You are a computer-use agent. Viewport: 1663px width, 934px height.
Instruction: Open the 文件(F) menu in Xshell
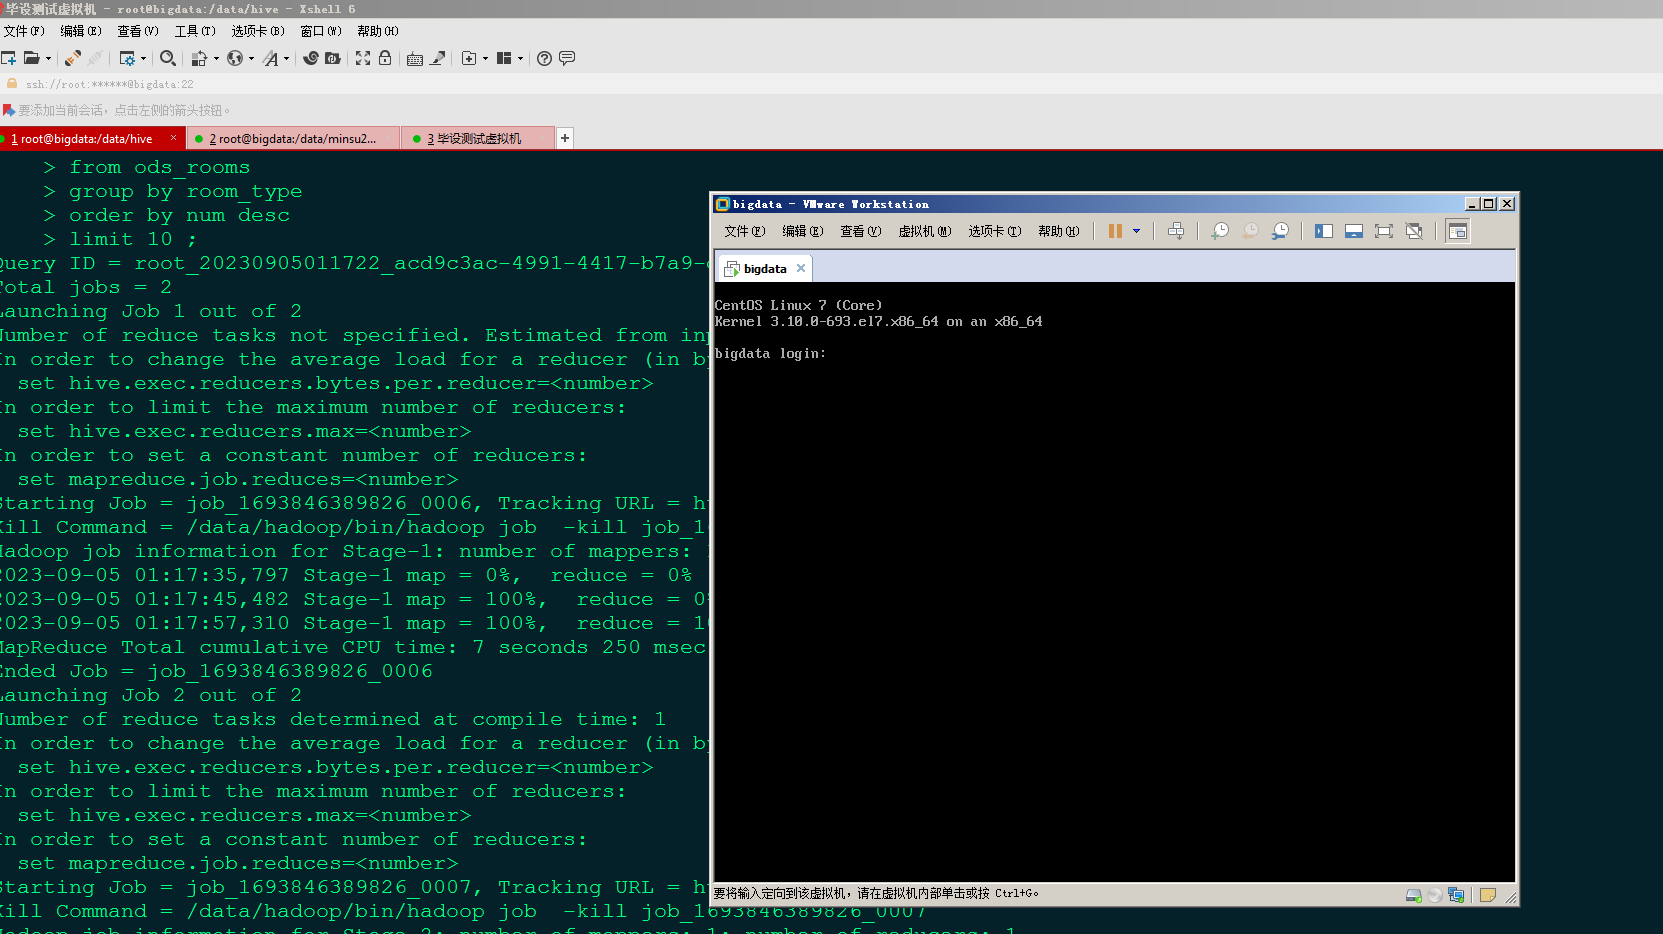click(x=24, y=31)
